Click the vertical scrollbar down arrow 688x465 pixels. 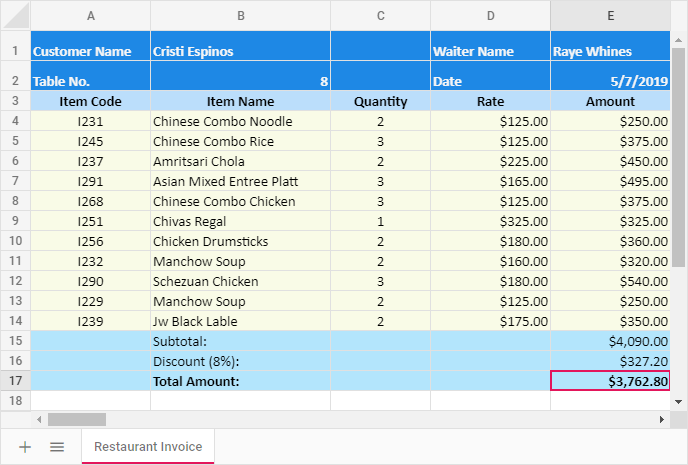[679, 401]
